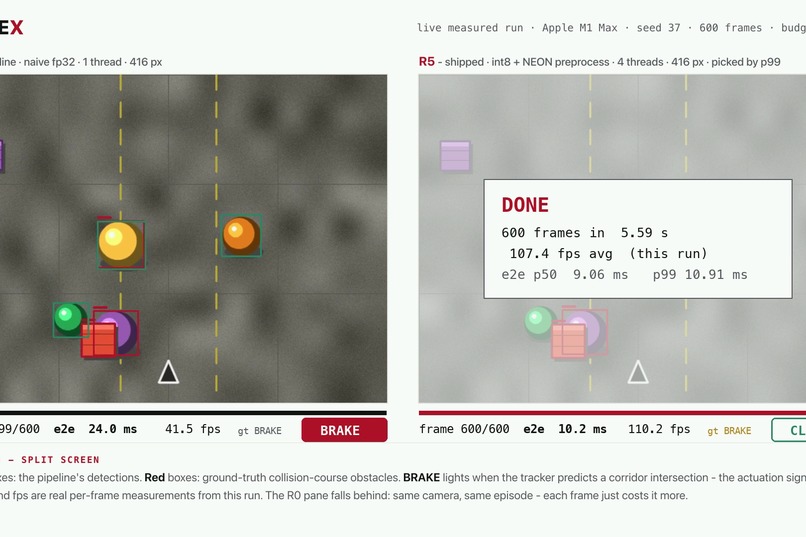Click the red R5 pane title label
This screenshot has height=537, width=806.
pos(427,62)
